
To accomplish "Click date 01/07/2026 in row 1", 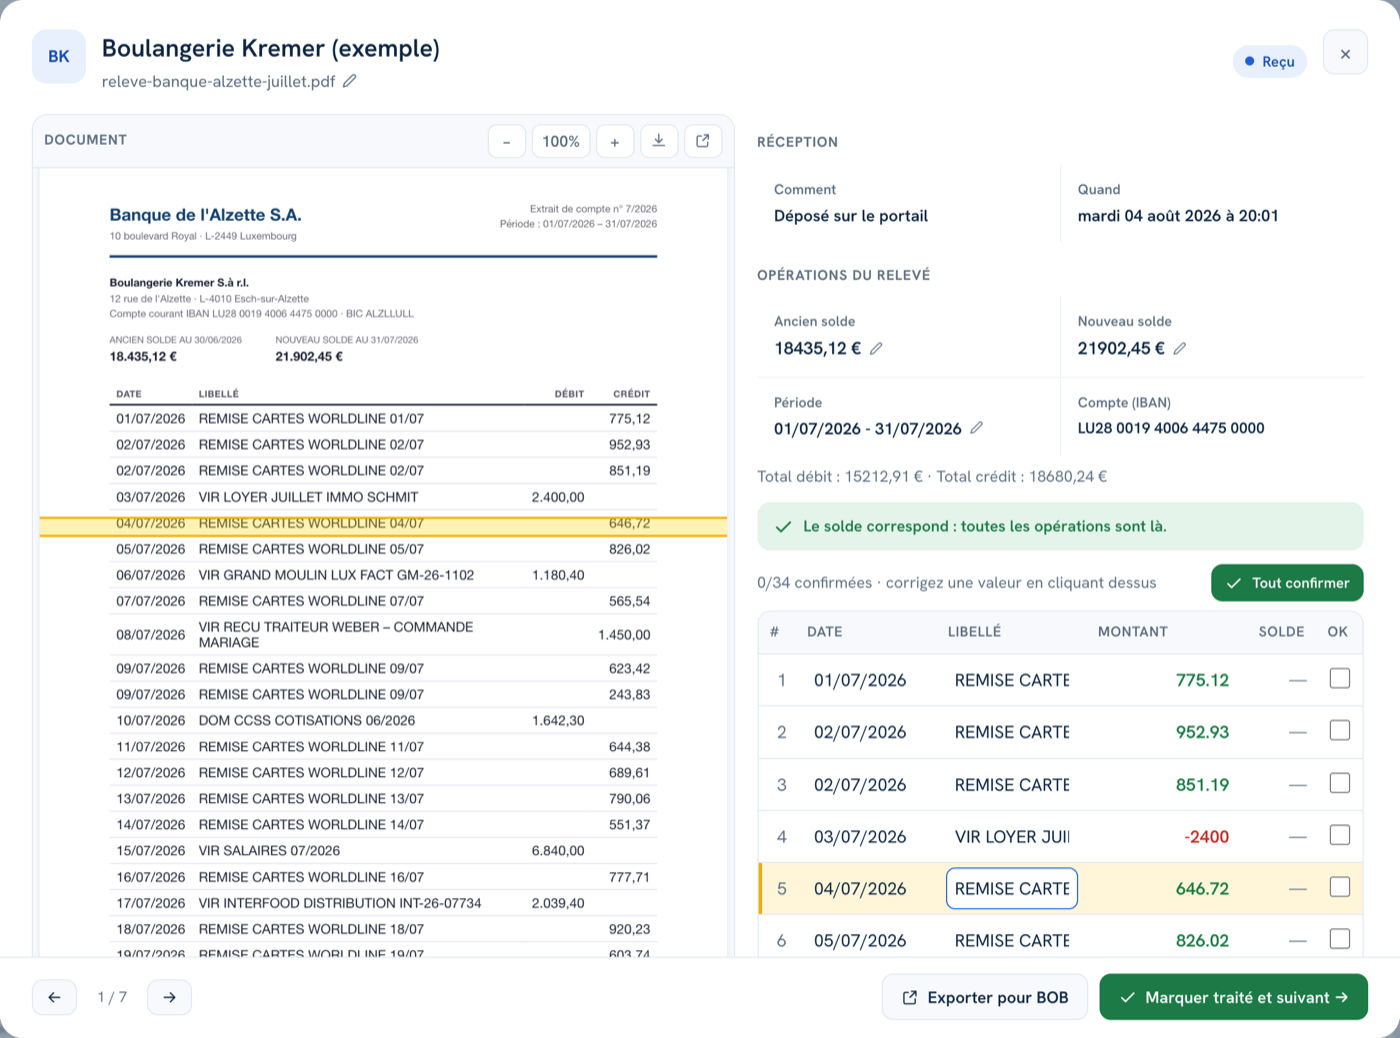I will [x=860, y=680].
